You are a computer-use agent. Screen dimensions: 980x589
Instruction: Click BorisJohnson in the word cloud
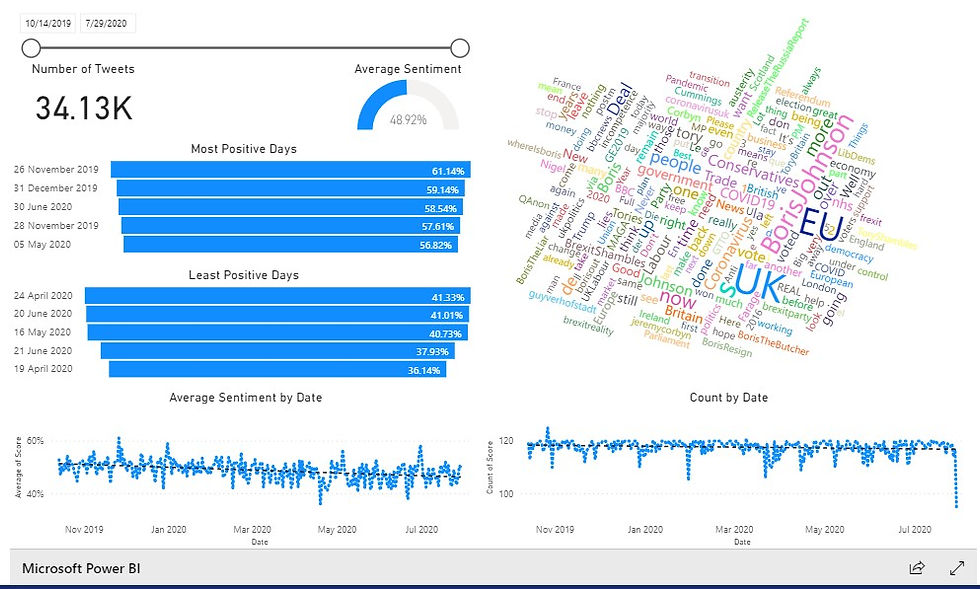tap(806, 184)
